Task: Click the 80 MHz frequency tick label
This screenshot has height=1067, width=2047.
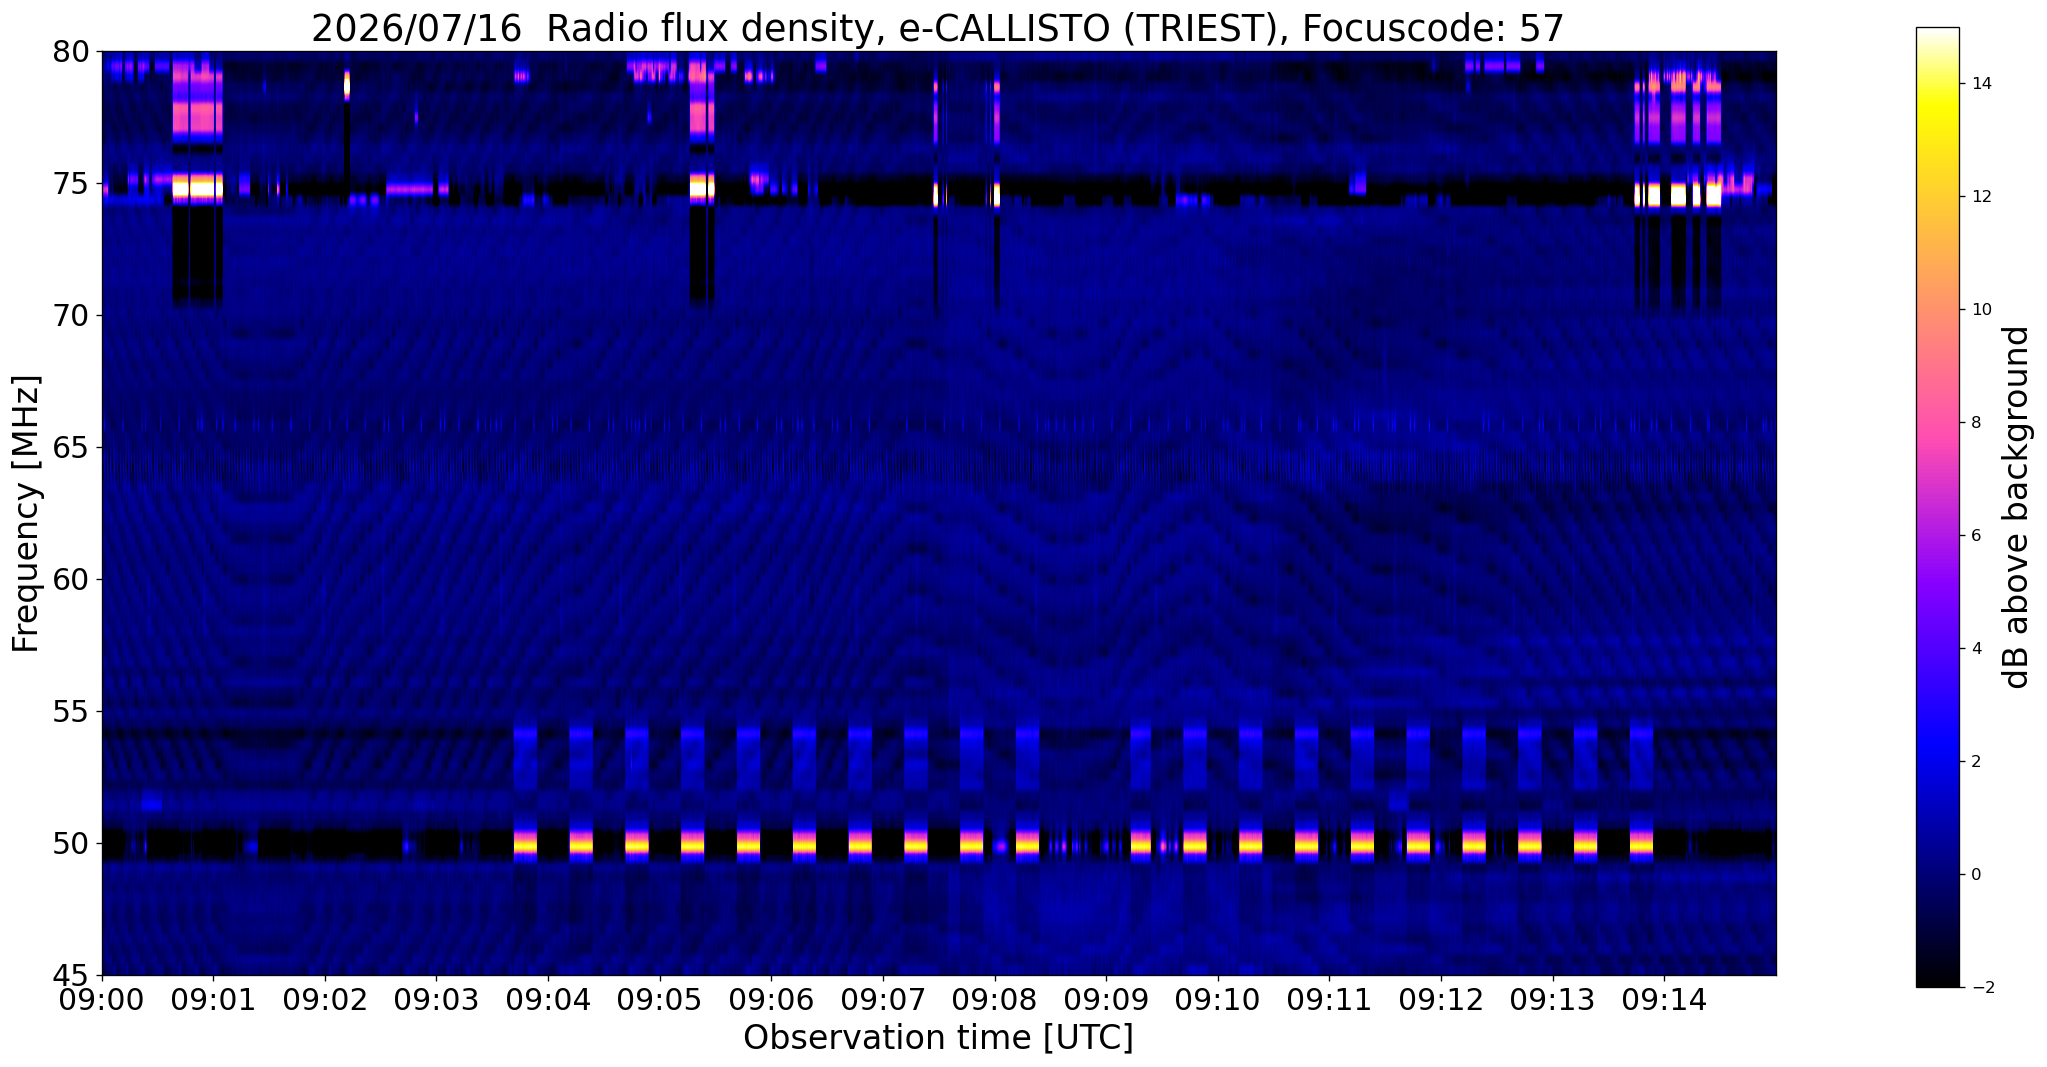Action: pos(70,52)
